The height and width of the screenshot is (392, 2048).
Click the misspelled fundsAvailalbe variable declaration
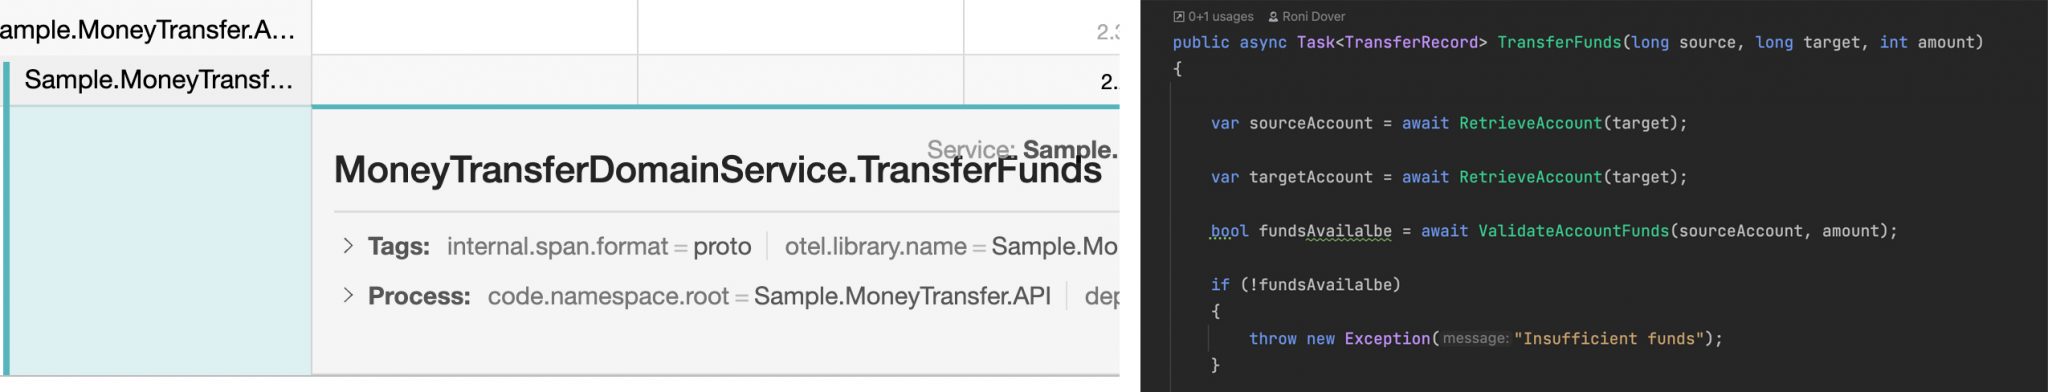point(1325,231)
